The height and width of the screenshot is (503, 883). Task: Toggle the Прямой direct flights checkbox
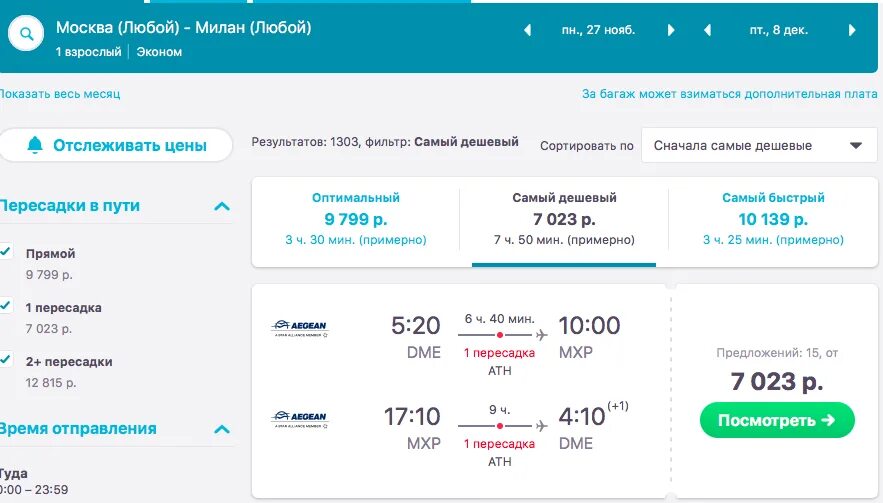coord(6,252)
